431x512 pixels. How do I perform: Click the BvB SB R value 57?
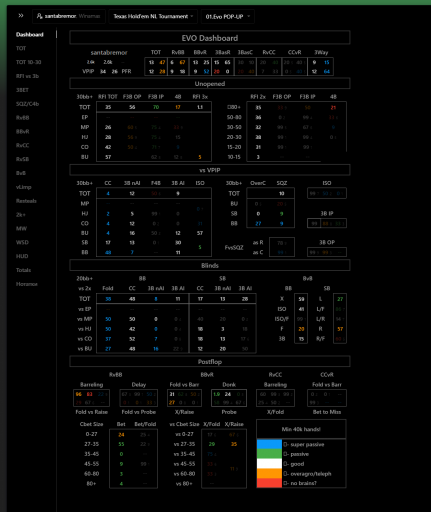pos(340,329)
